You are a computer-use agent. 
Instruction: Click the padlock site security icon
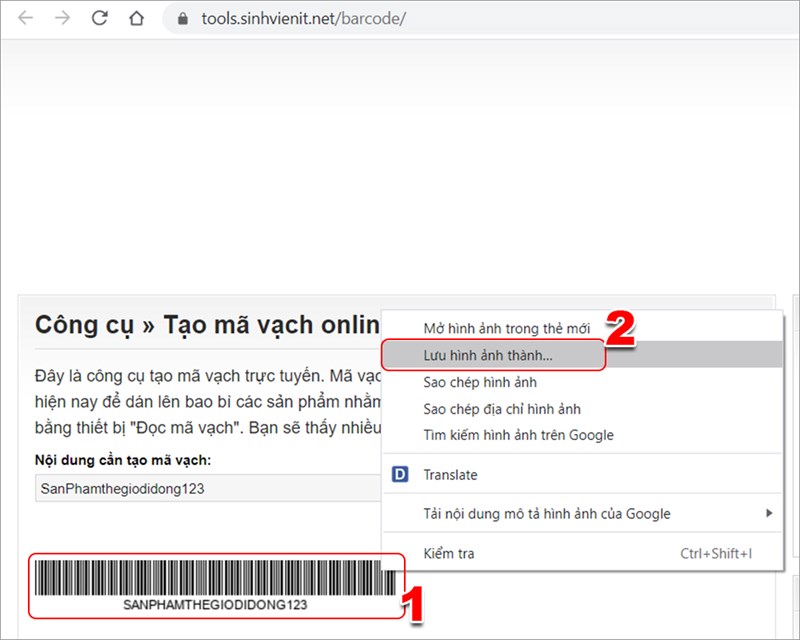tap(182, 18)
